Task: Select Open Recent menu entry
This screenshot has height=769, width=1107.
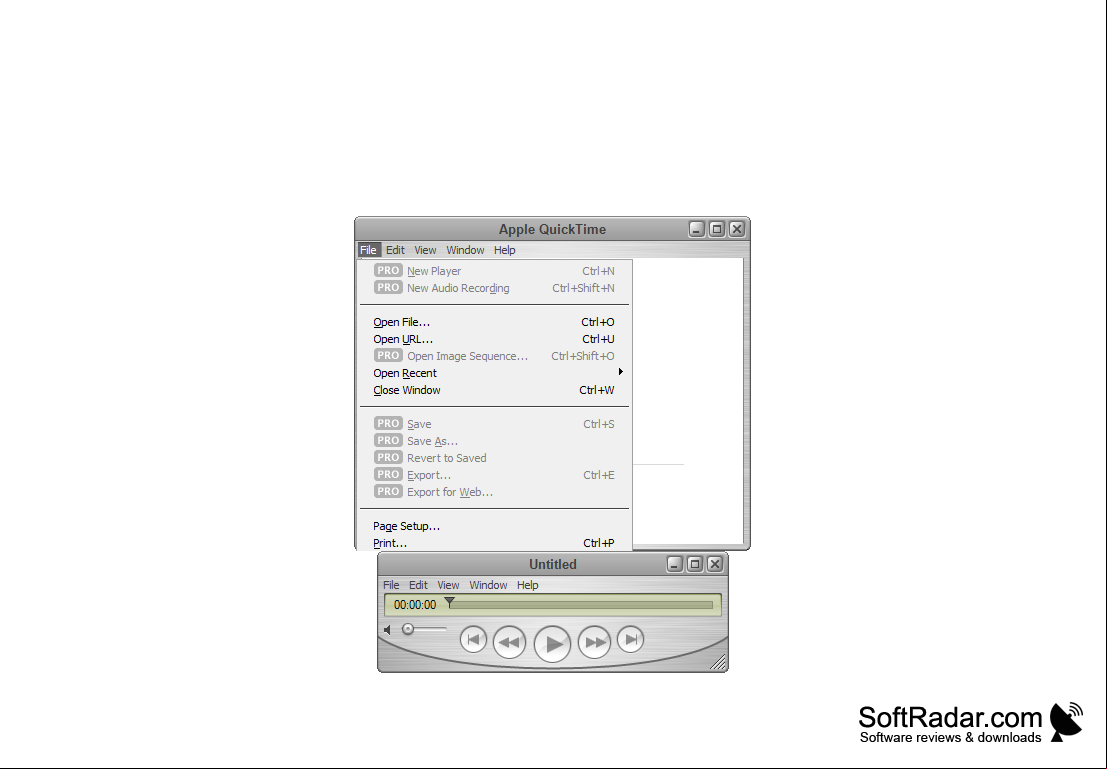Action: [494, 373]
